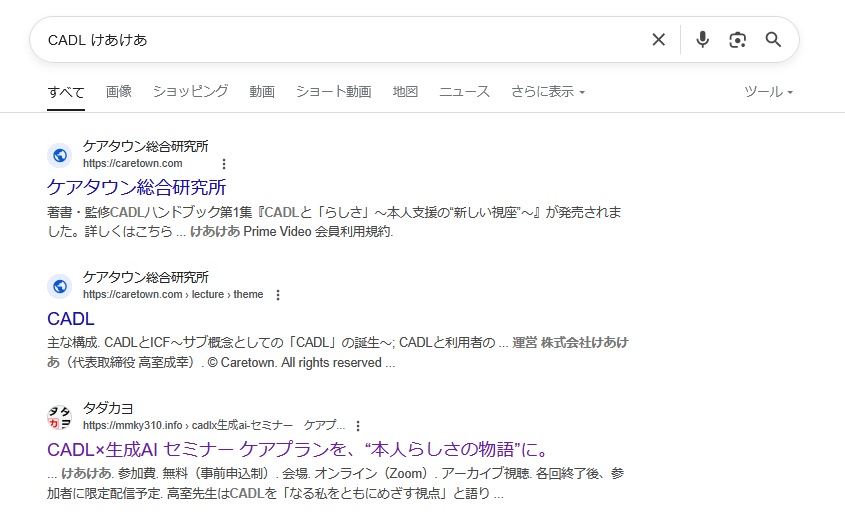Click the caretown.com › lecture › theme URL
This screenshot has height=519, width=845.
[173, 294]
